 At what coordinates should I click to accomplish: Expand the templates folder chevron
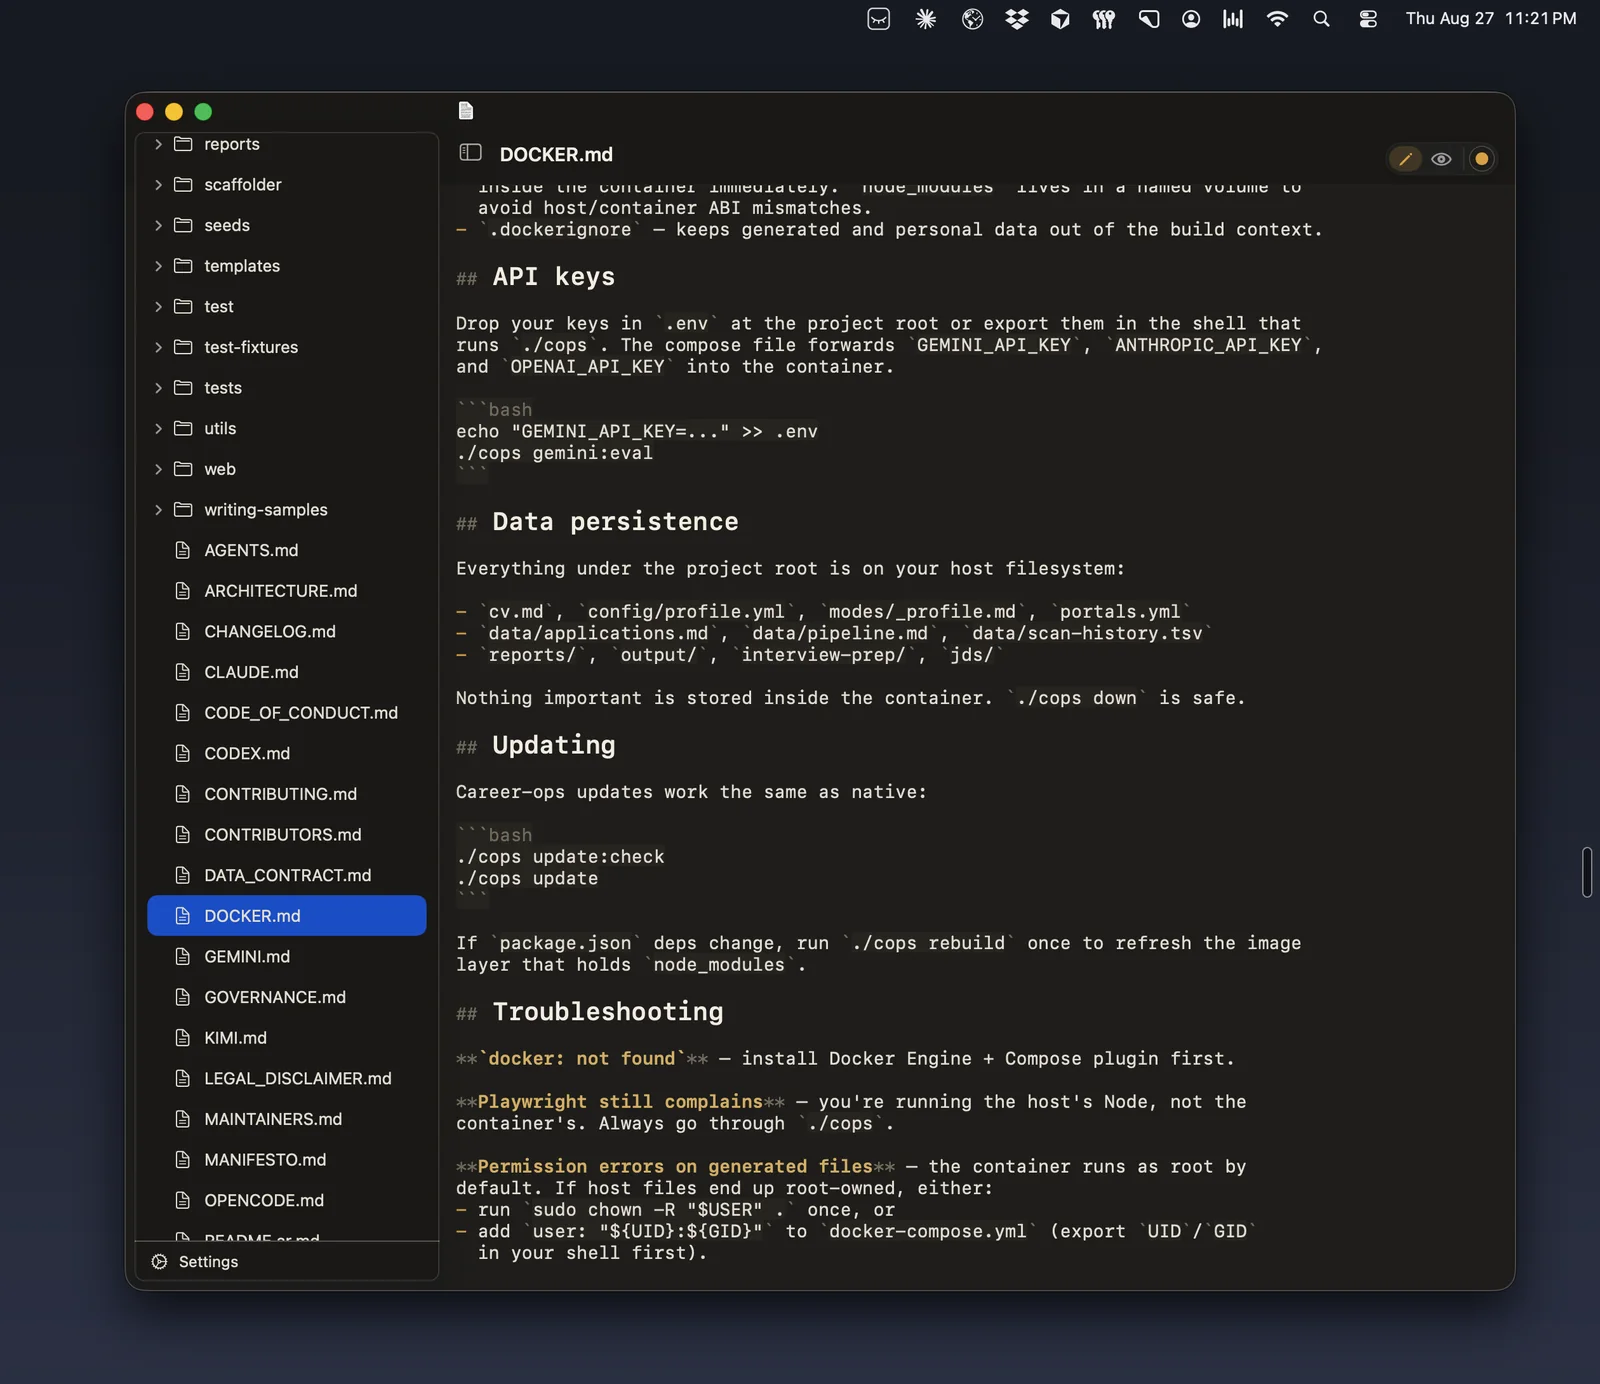tap(158, 266)
